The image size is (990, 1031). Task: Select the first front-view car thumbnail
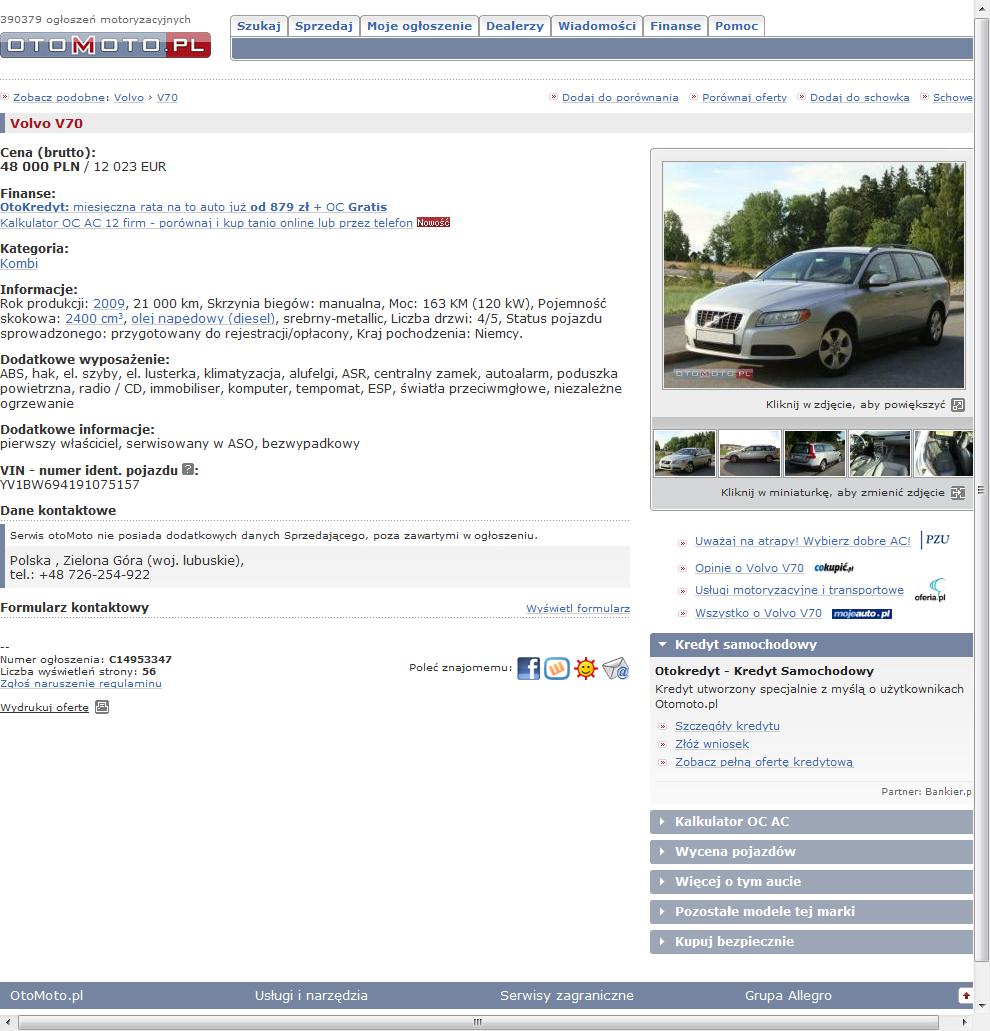(x=684, y=453)
